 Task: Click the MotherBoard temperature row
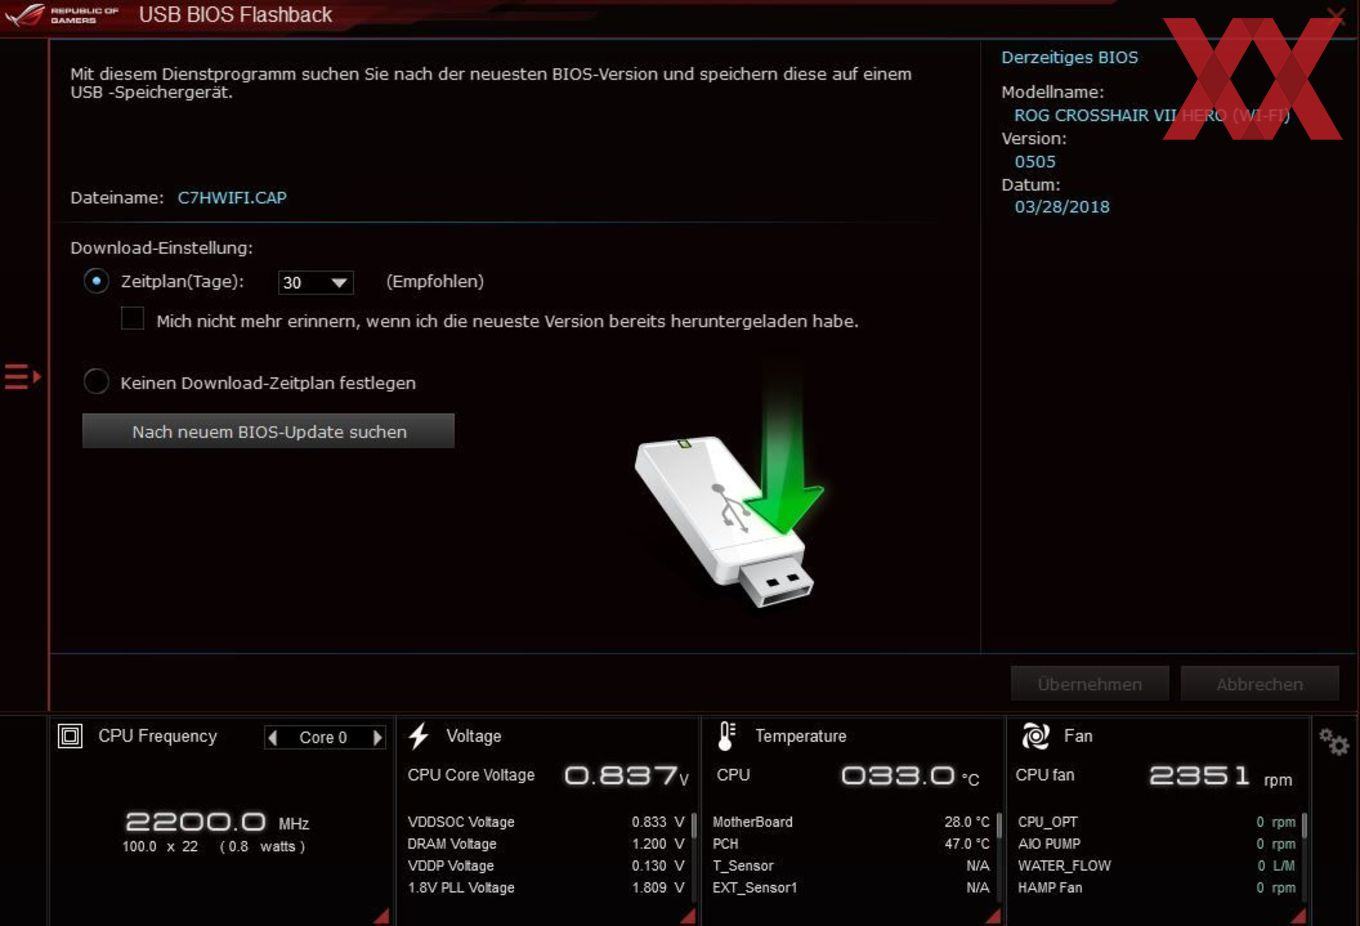tap(851, 822)
